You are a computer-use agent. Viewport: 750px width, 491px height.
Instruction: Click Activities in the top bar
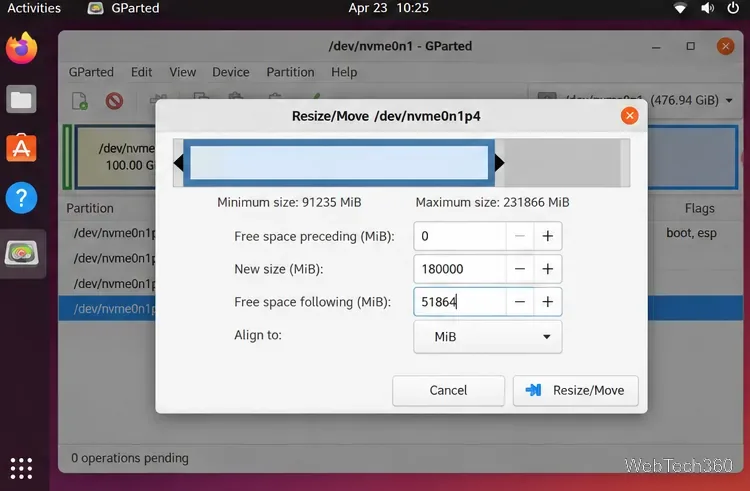click(x=34, y=8)
